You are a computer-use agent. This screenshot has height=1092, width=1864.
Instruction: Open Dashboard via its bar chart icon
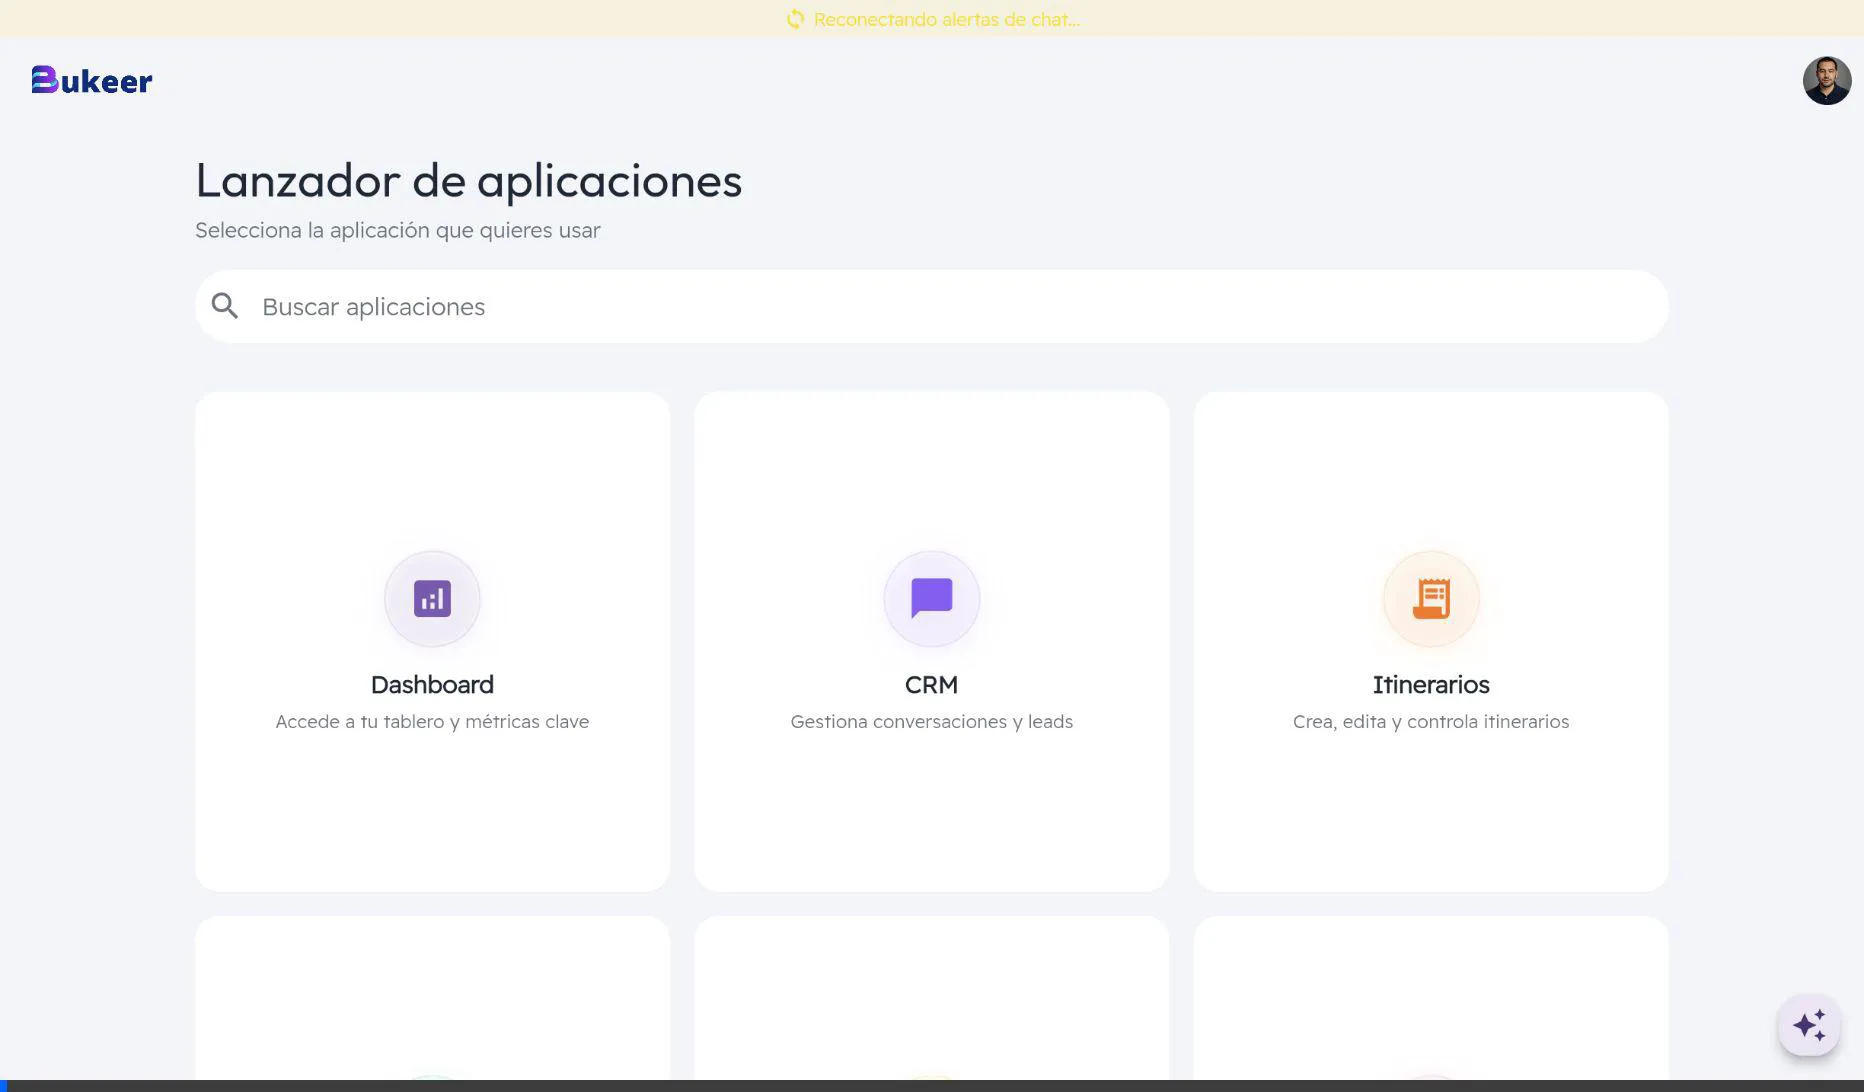coord(432,599)
